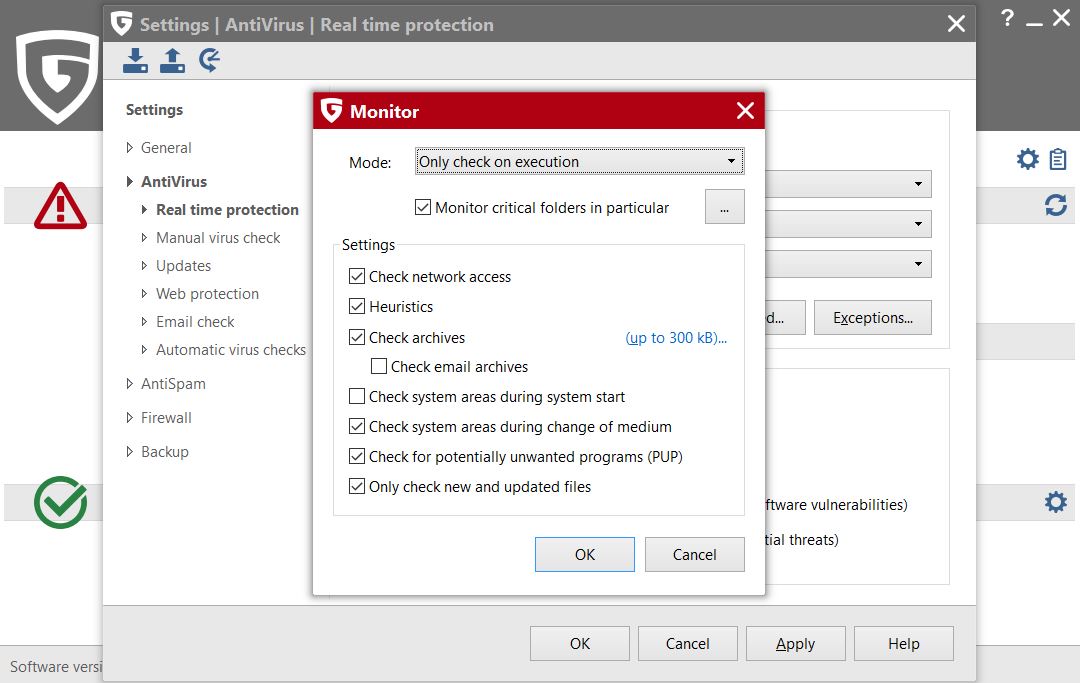Open the Mode dropdown in Monitor dialog
This screenshot has height=683, width=1080.
579,162
